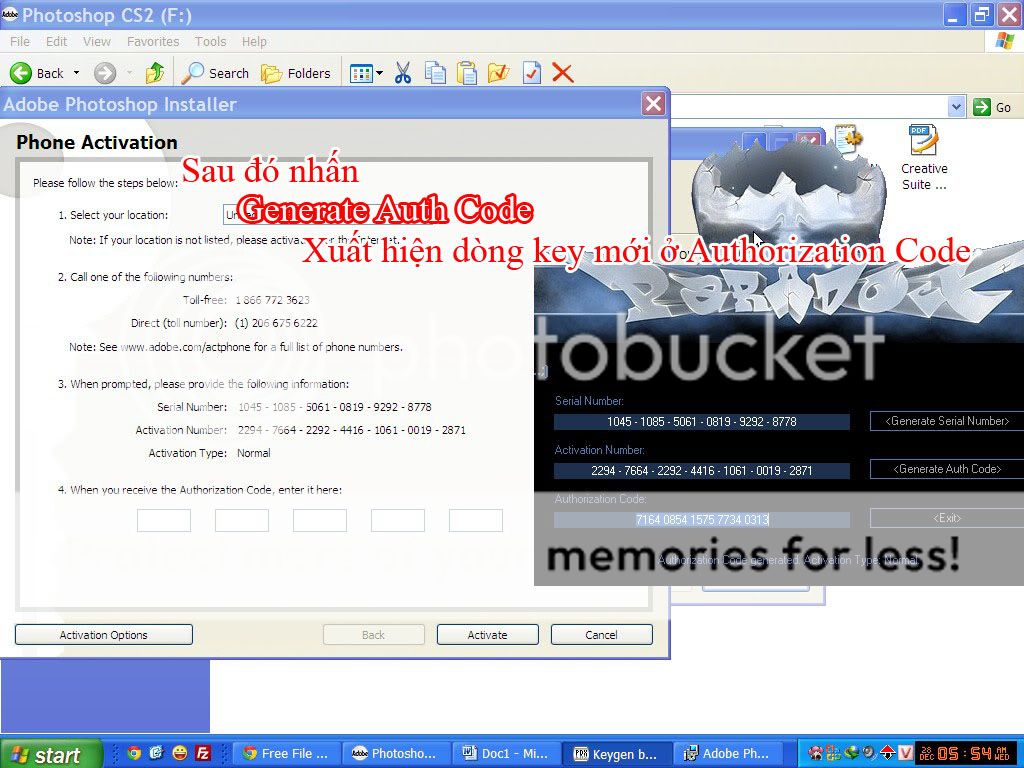Click the green Back arrow in Explorer toolbar
This screenshot has width=1024, height=768.
21,73
